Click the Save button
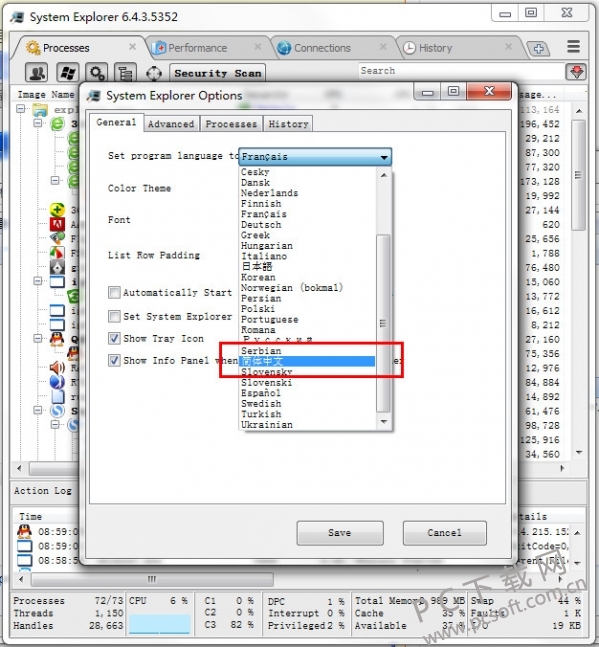The image size is (599, 647). tap(340, 533)
